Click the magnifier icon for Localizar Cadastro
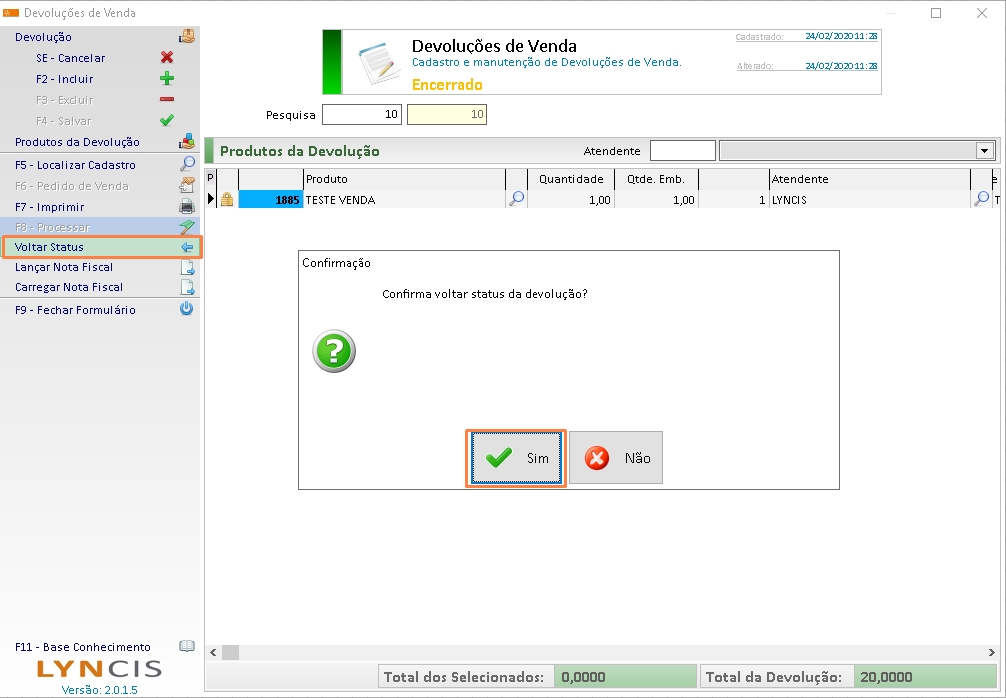 click(x=186, y=165)
